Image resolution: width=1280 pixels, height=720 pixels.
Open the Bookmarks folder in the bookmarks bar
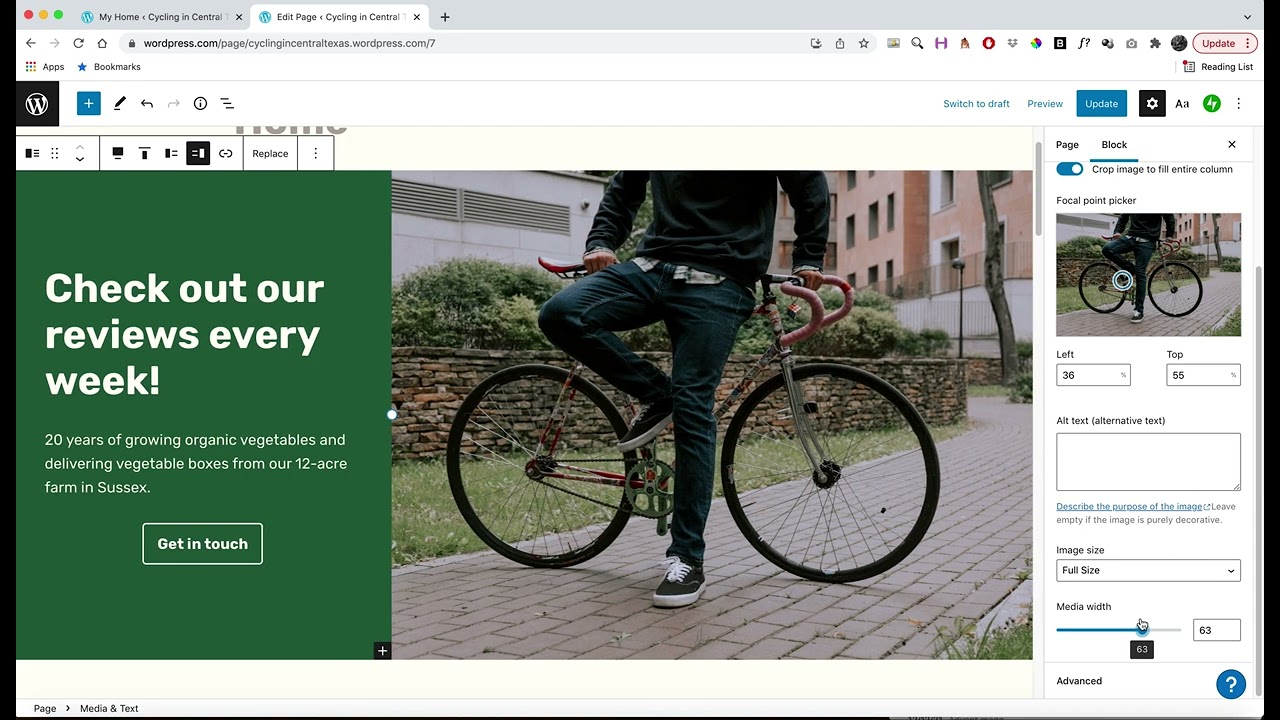click(x=109, y=67)
